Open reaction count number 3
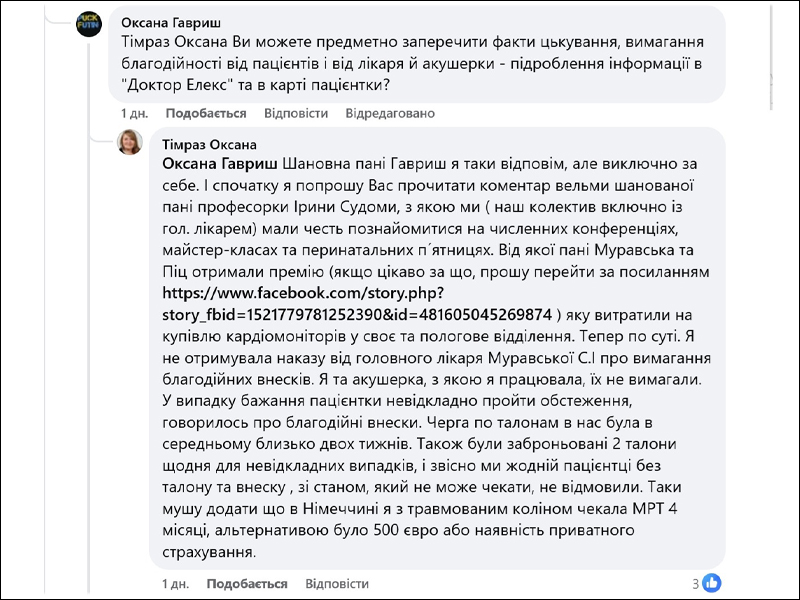The image size is (800, 600). 695,584
